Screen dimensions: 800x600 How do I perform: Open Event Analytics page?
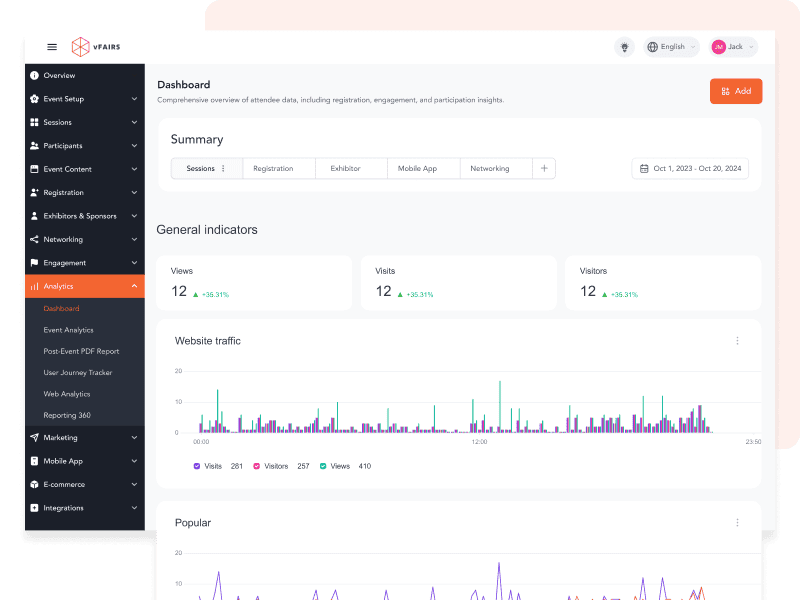pyautogui.click(x=68, y=330)
